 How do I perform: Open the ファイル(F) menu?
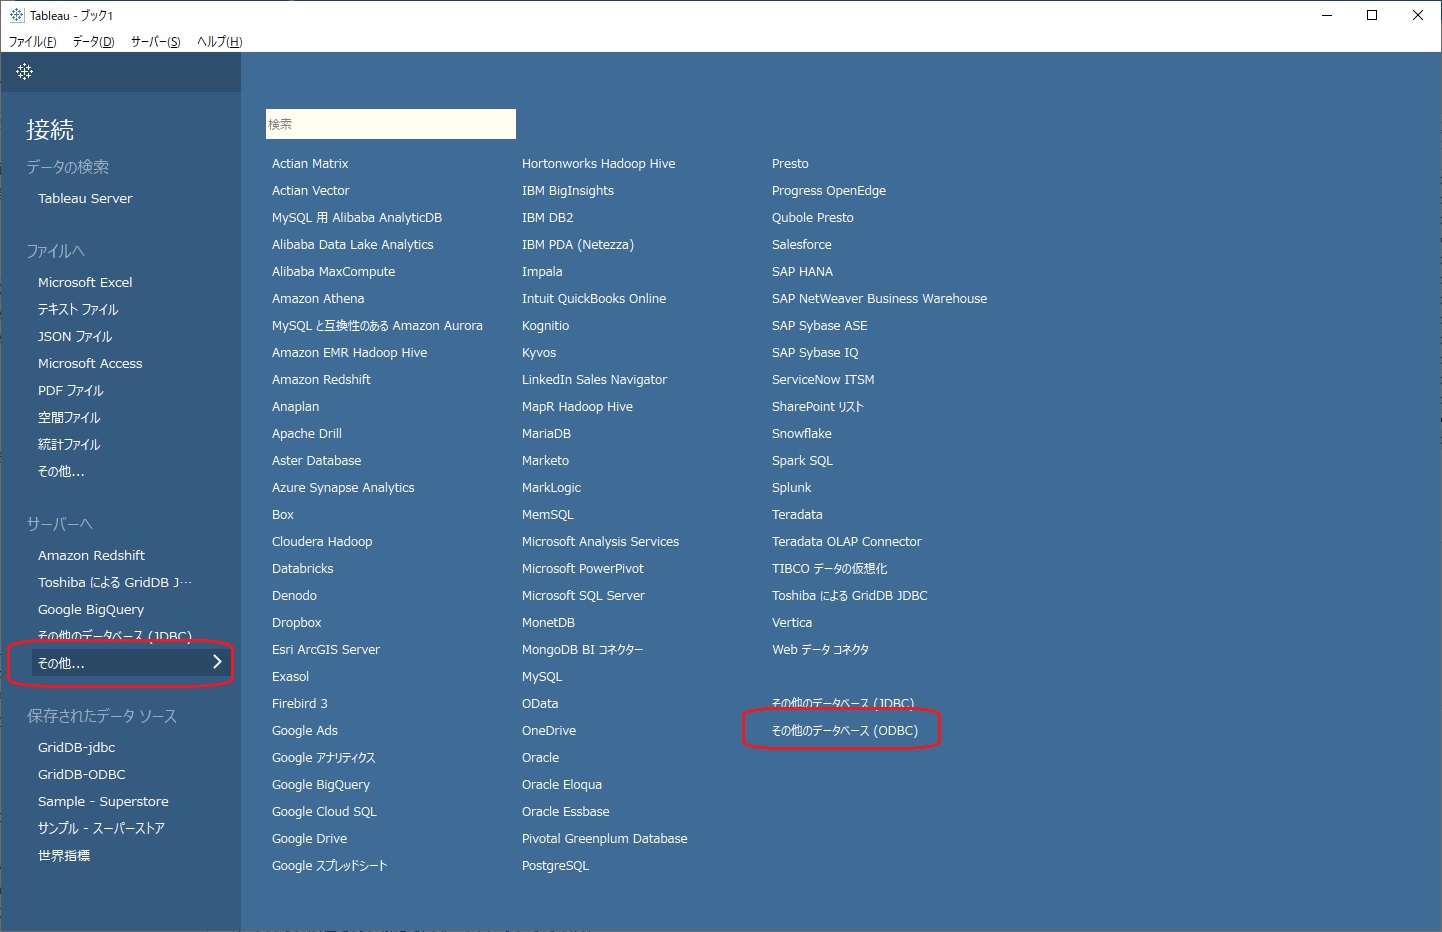[x=33, y=42]
